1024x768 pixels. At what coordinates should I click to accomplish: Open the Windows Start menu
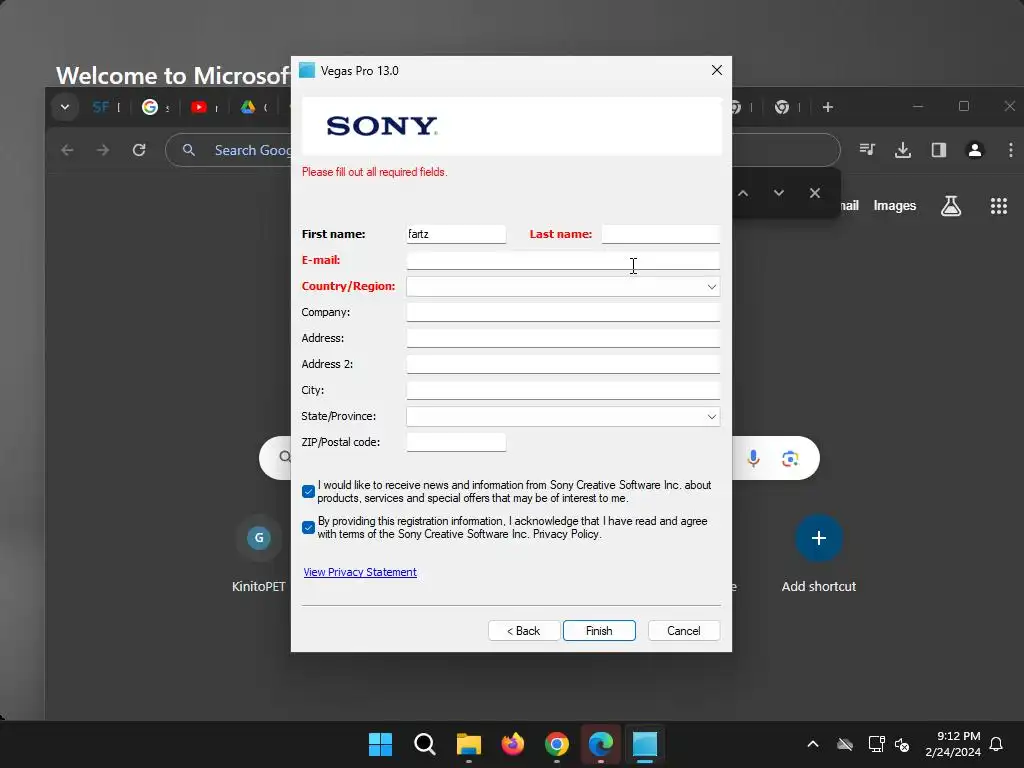pos(380,744)
